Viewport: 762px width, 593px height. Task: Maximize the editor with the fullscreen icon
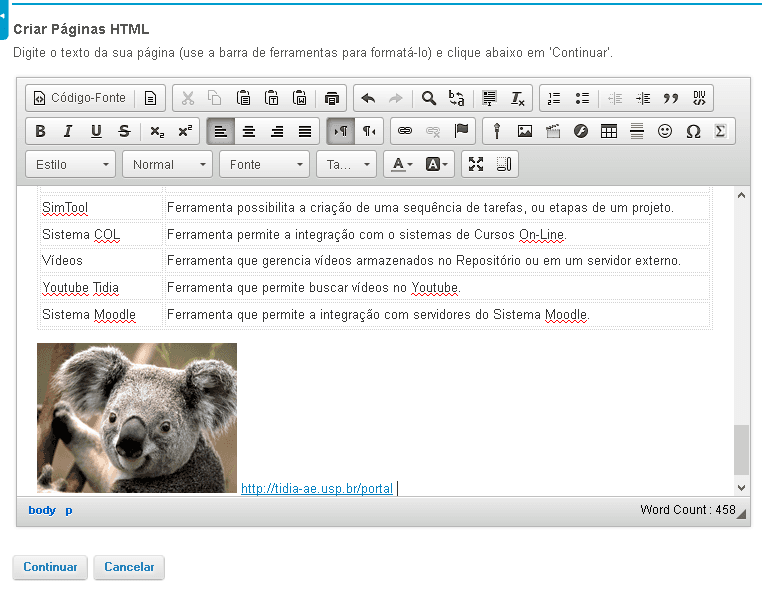[x=476, y=164]
